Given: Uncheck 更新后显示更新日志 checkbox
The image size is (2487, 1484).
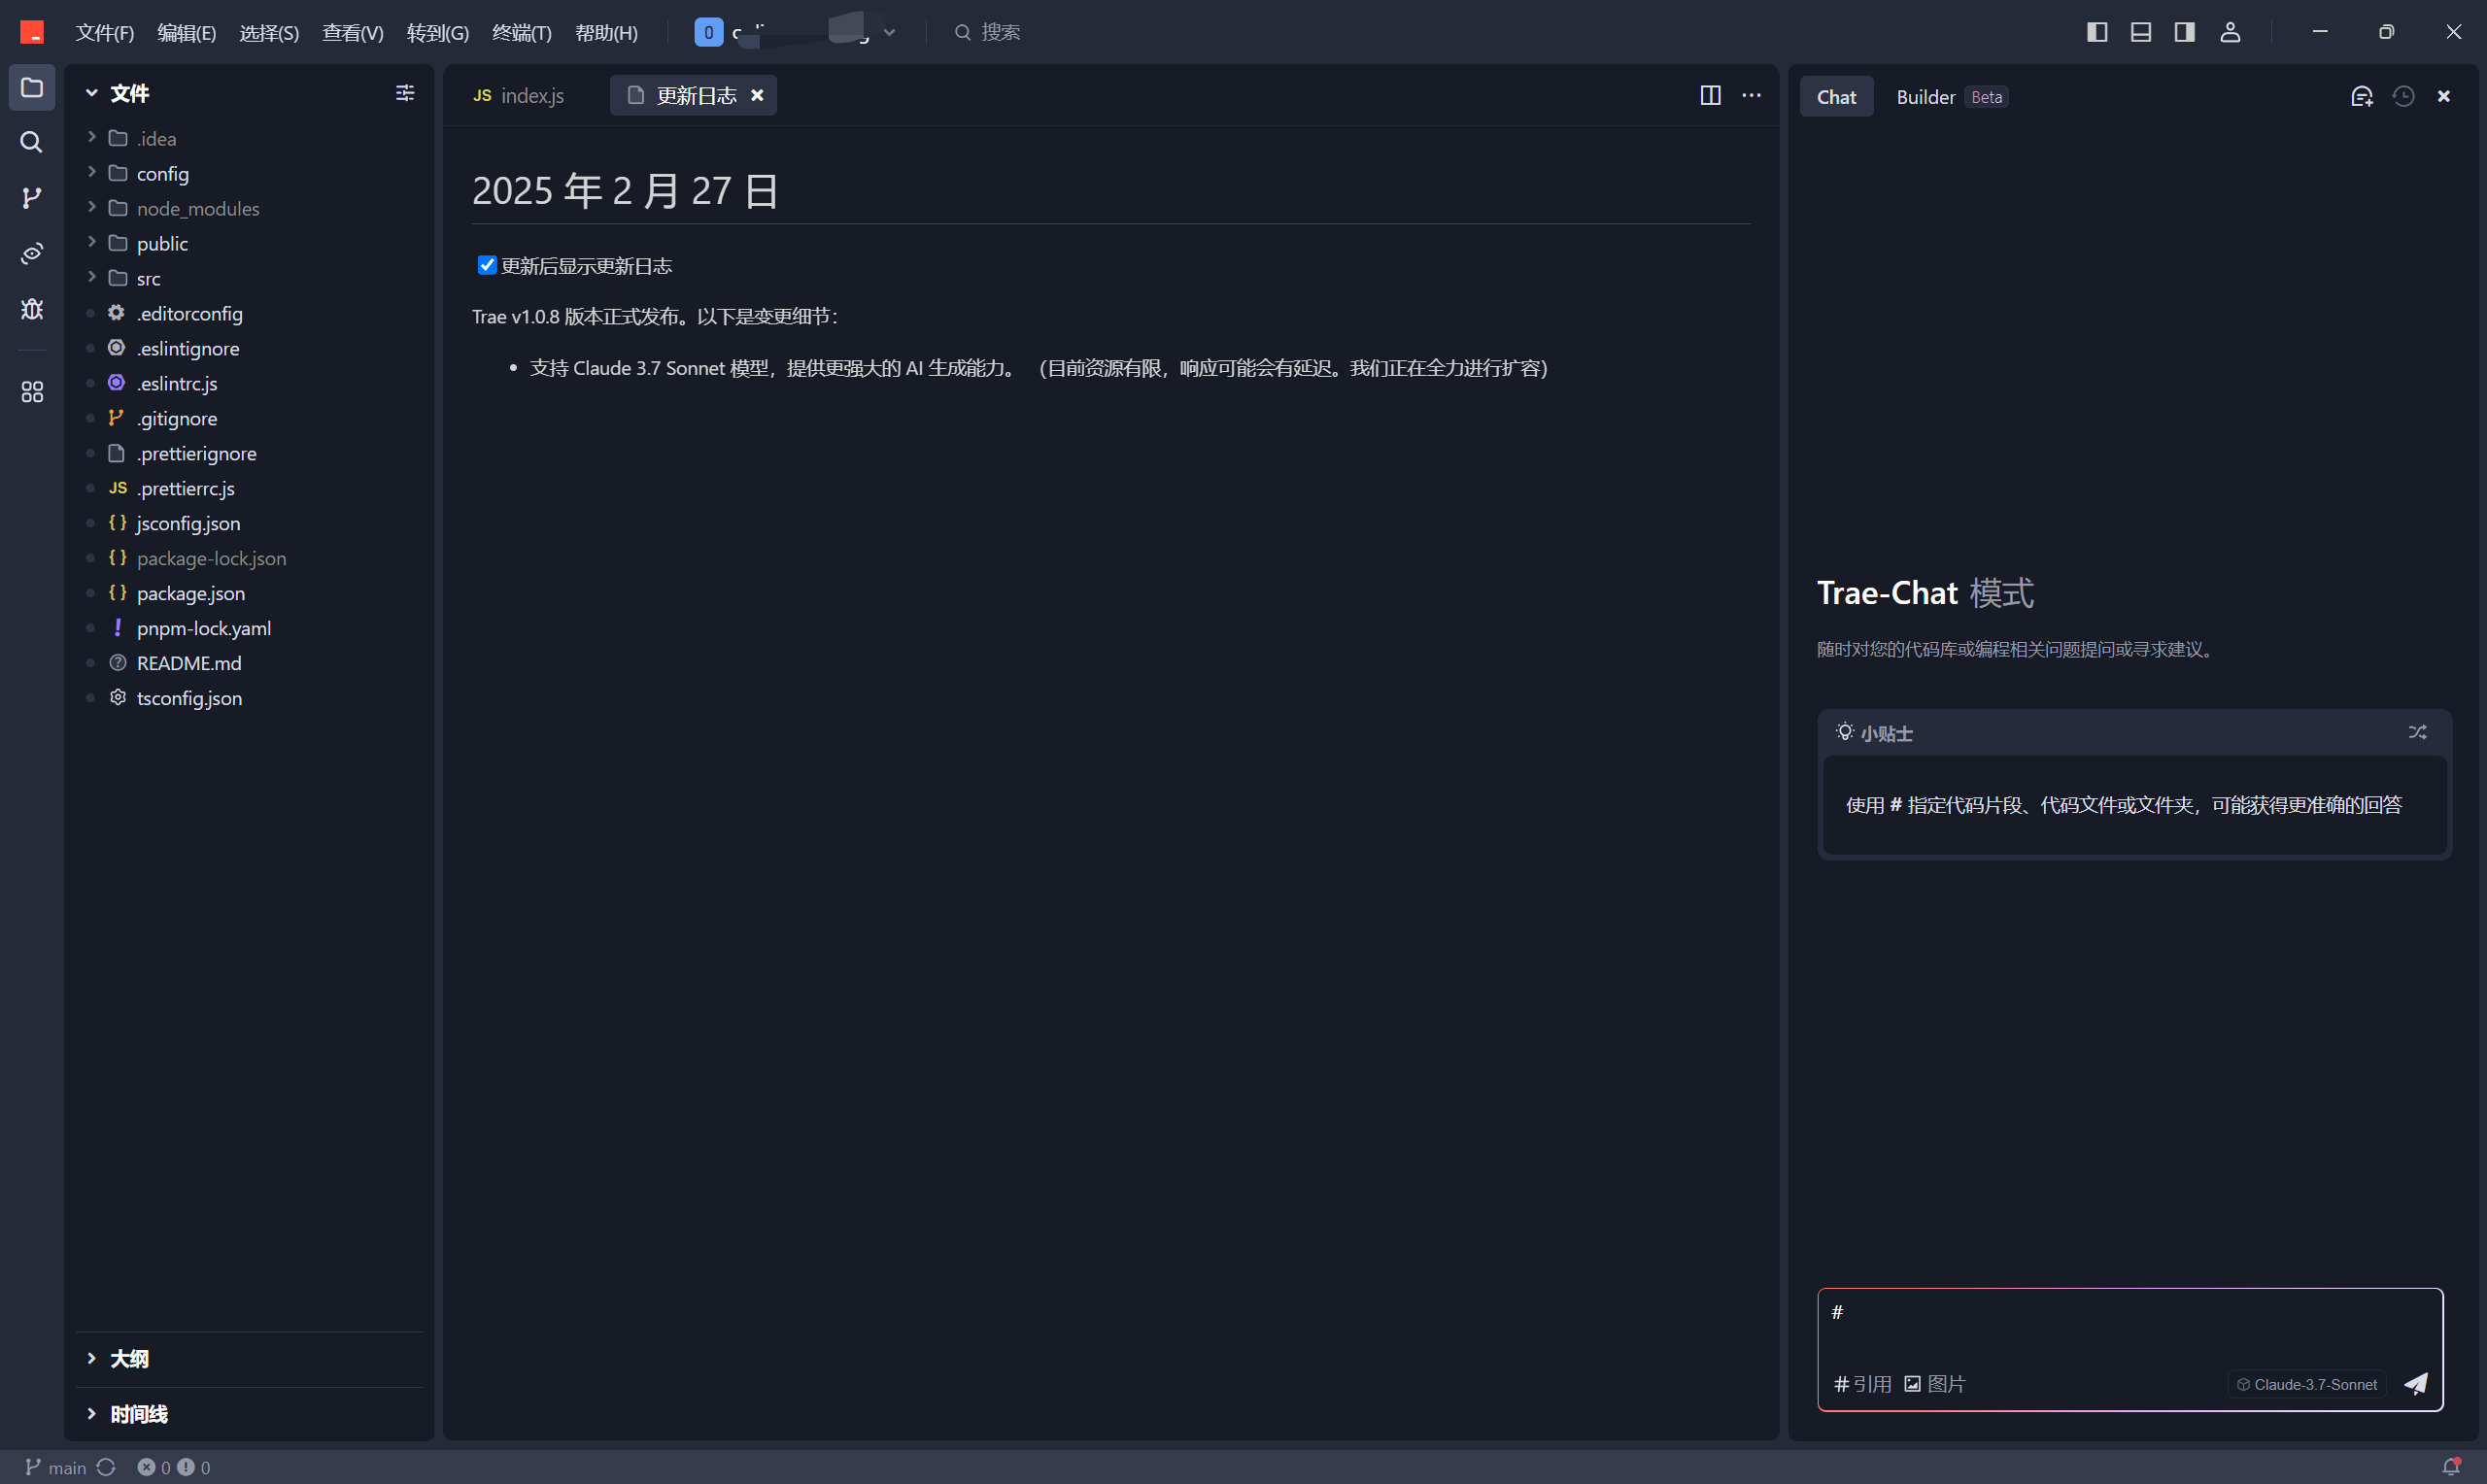Looking at the screenshot, I should click(x=486, y=265).
